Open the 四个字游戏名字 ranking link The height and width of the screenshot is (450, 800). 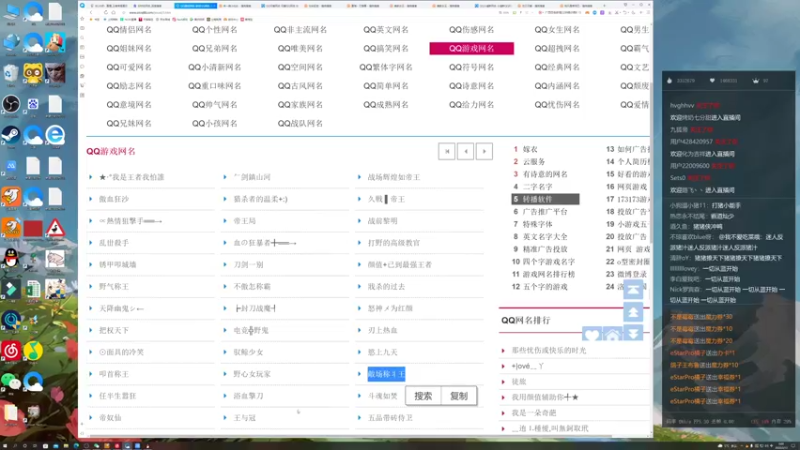[x=549, y=261]
